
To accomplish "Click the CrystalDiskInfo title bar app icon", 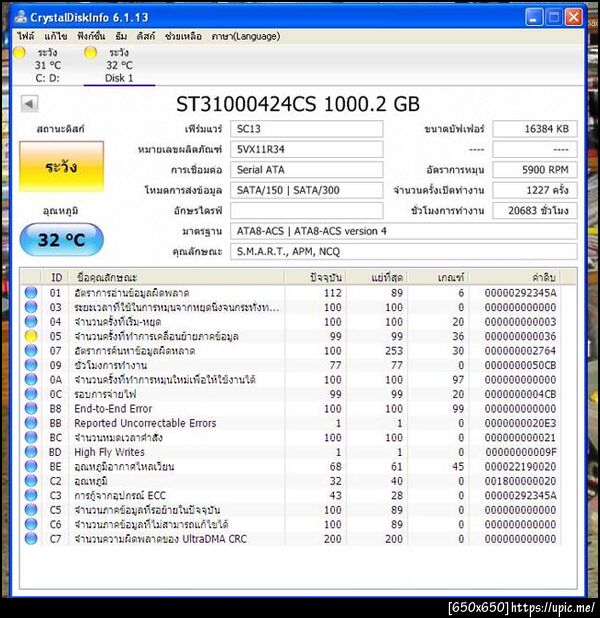I will point(20,17).
